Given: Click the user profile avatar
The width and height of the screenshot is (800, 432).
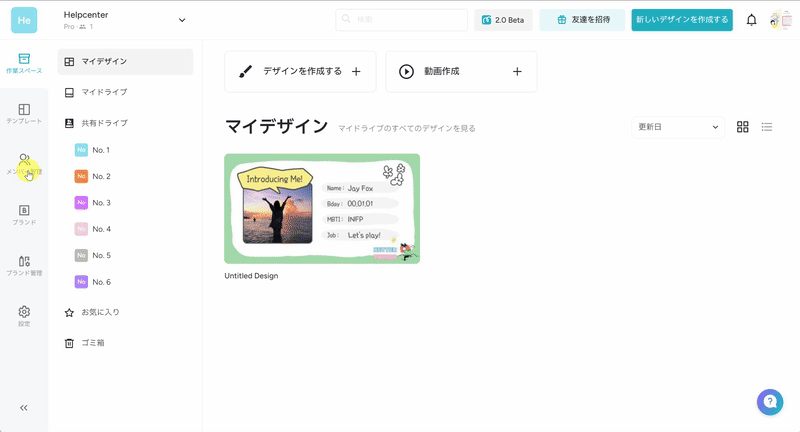Looking at the screenshot, I should (x=780, y=20).
